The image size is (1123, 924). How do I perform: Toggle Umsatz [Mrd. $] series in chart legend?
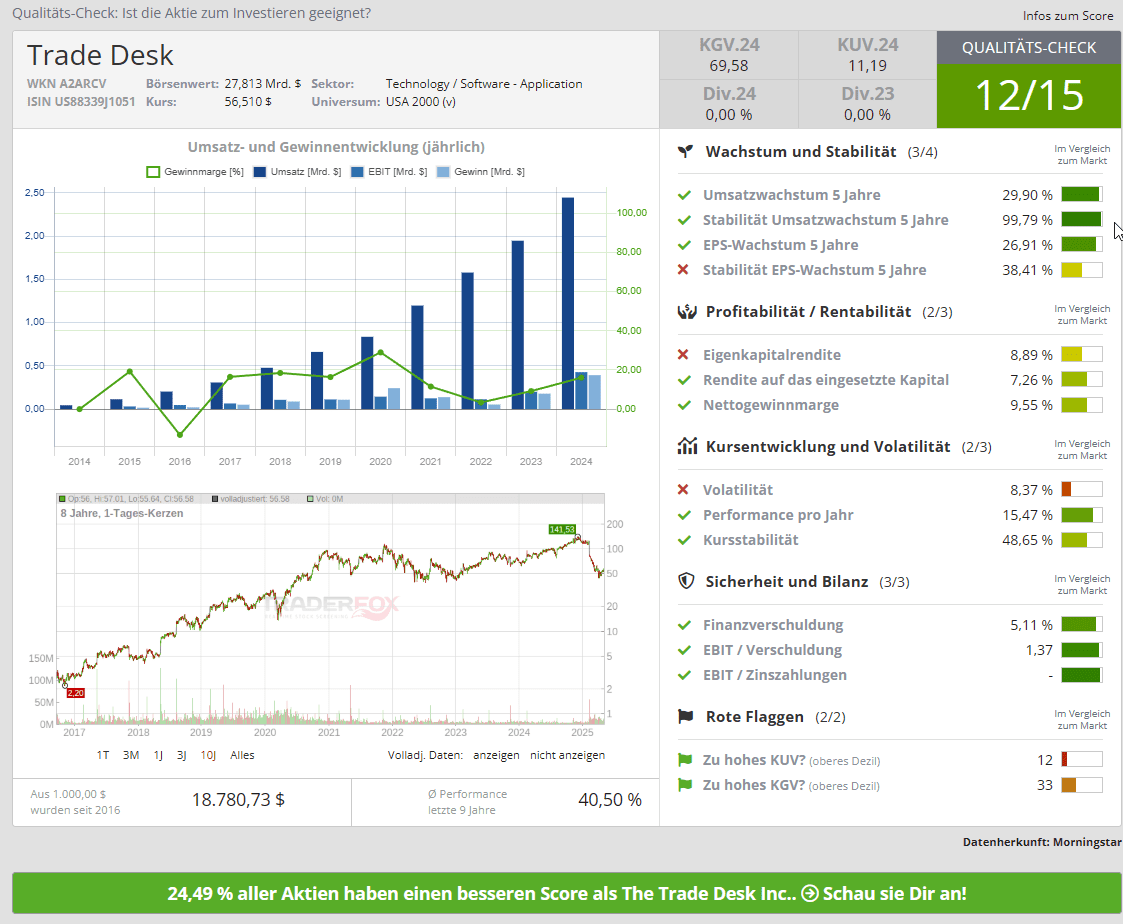coord(297,172)
